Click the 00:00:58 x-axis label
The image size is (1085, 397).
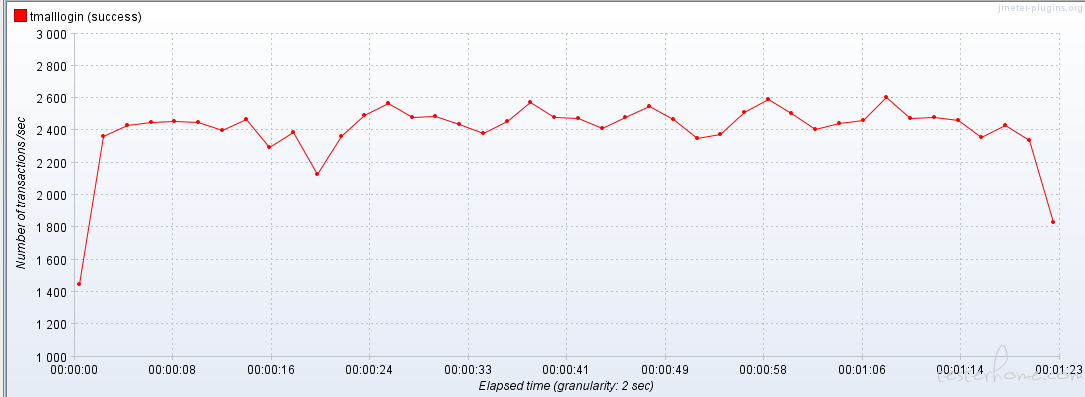(764, 369)
